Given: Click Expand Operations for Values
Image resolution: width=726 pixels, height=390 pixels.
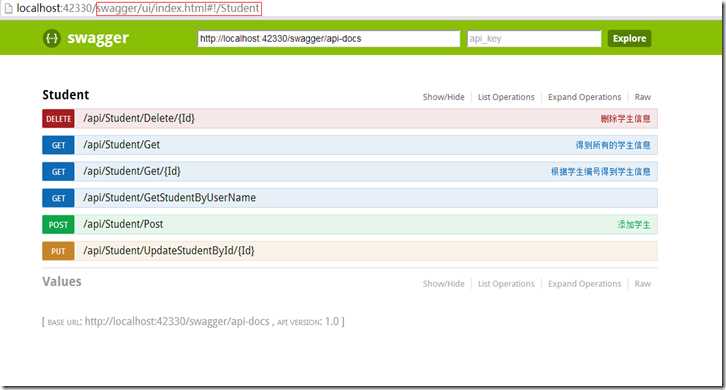Looking at the screenshot, I should coord(584,283).
